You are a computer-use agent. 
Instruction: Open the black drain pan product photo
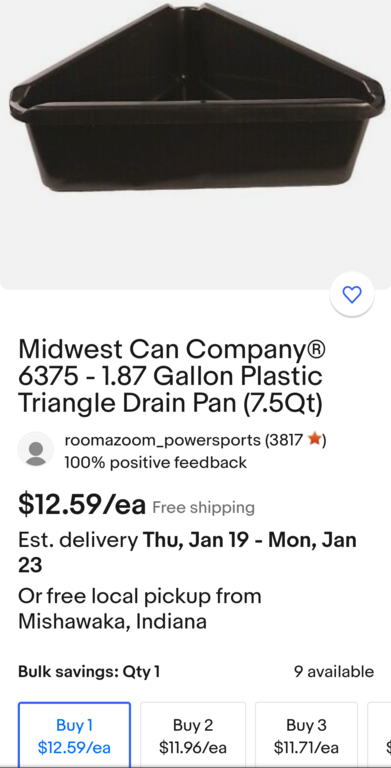coord(196,96)
